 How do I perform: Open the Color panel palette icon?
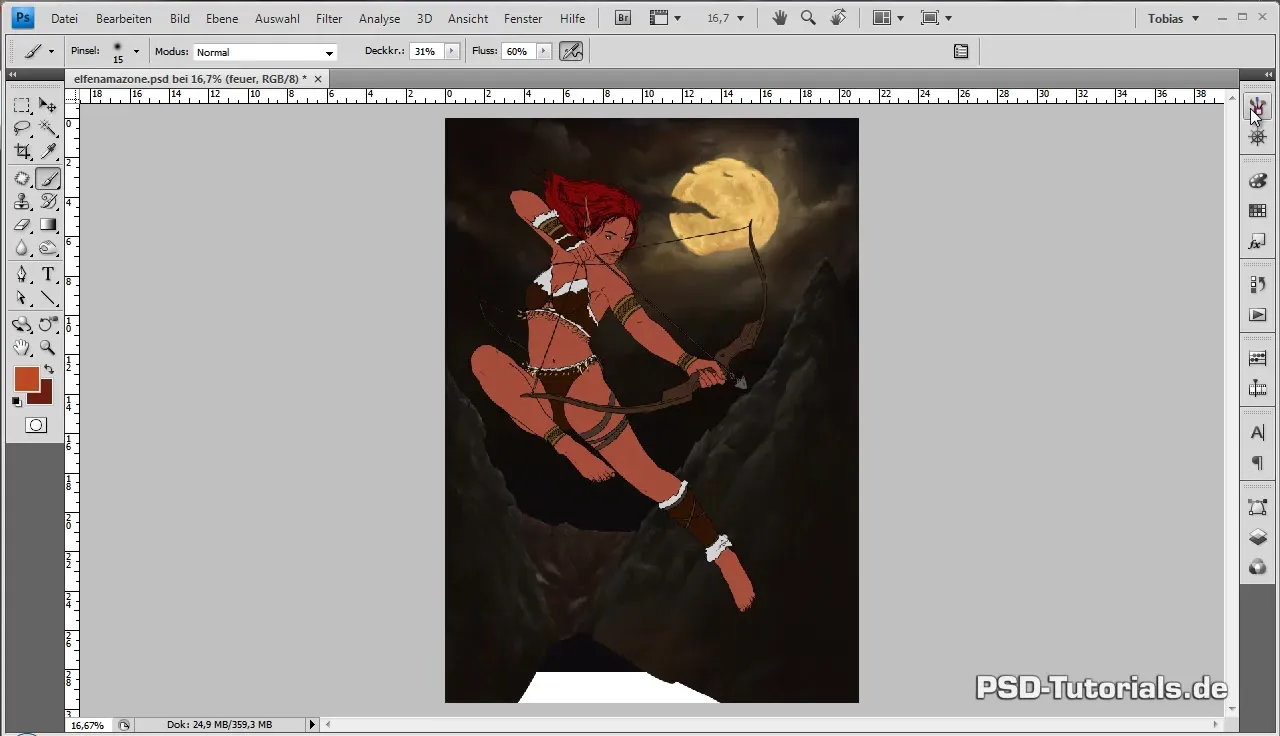(1258, 181)
